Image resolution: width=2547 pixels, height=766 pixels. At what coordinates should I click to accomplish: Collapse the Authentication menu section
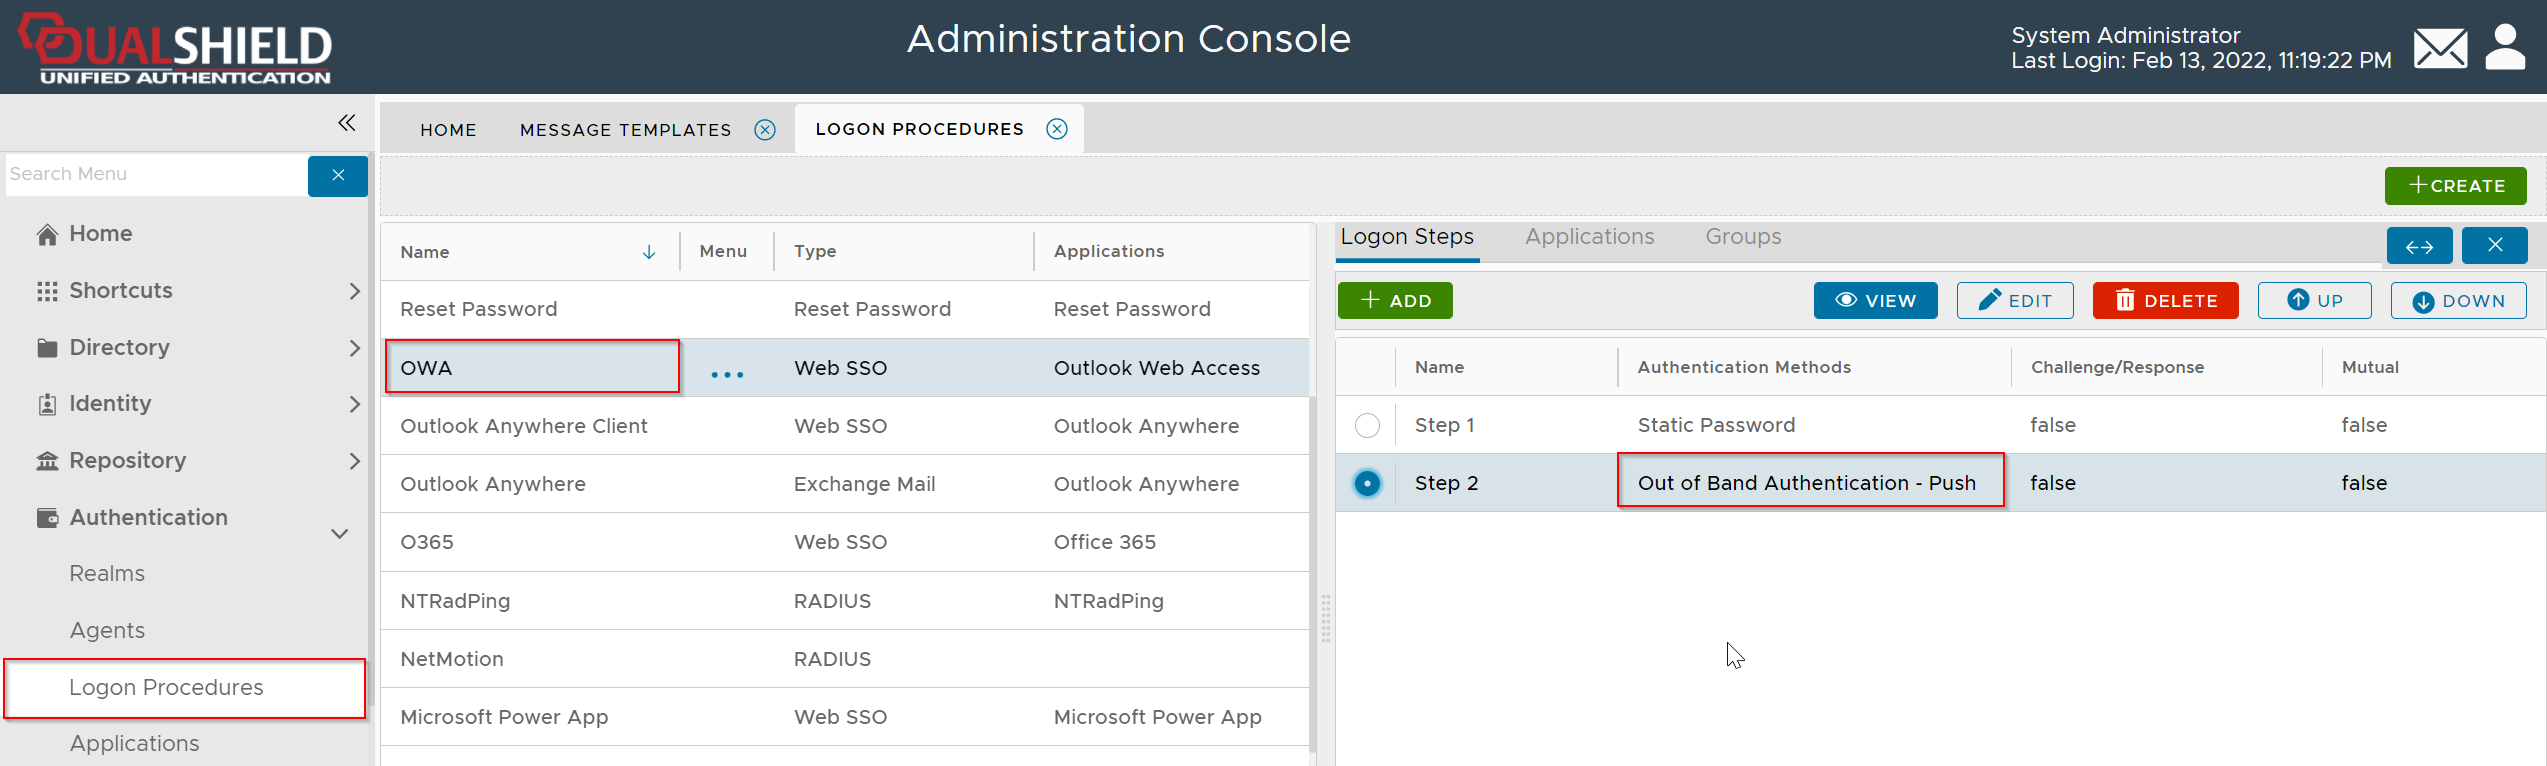coord(340,533)
